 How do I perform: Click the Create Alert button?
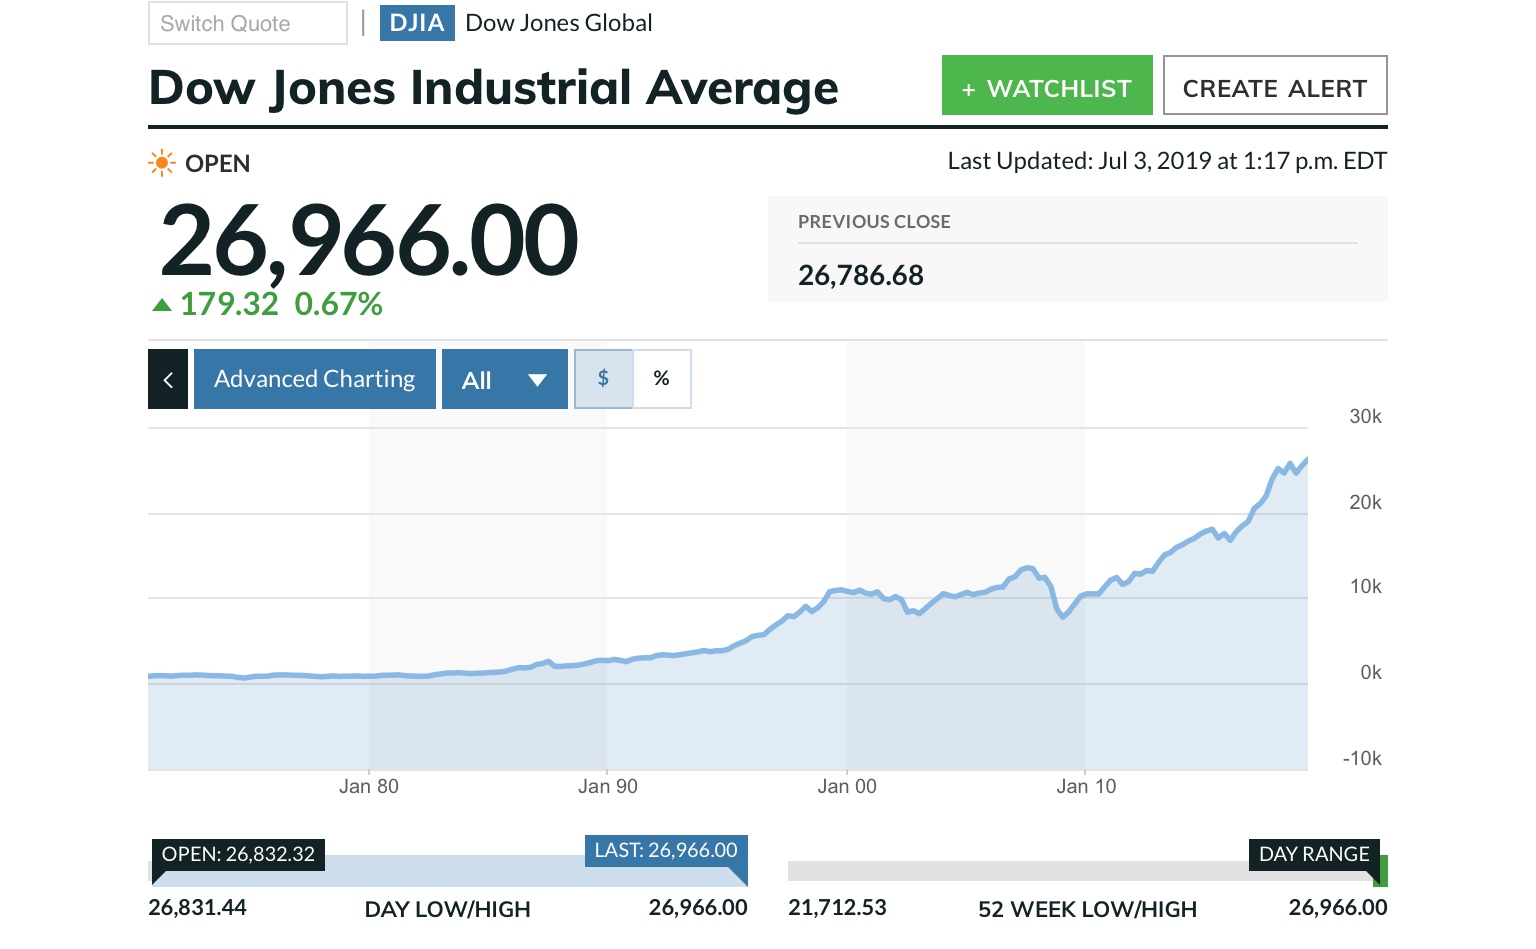coord(1274,86)
